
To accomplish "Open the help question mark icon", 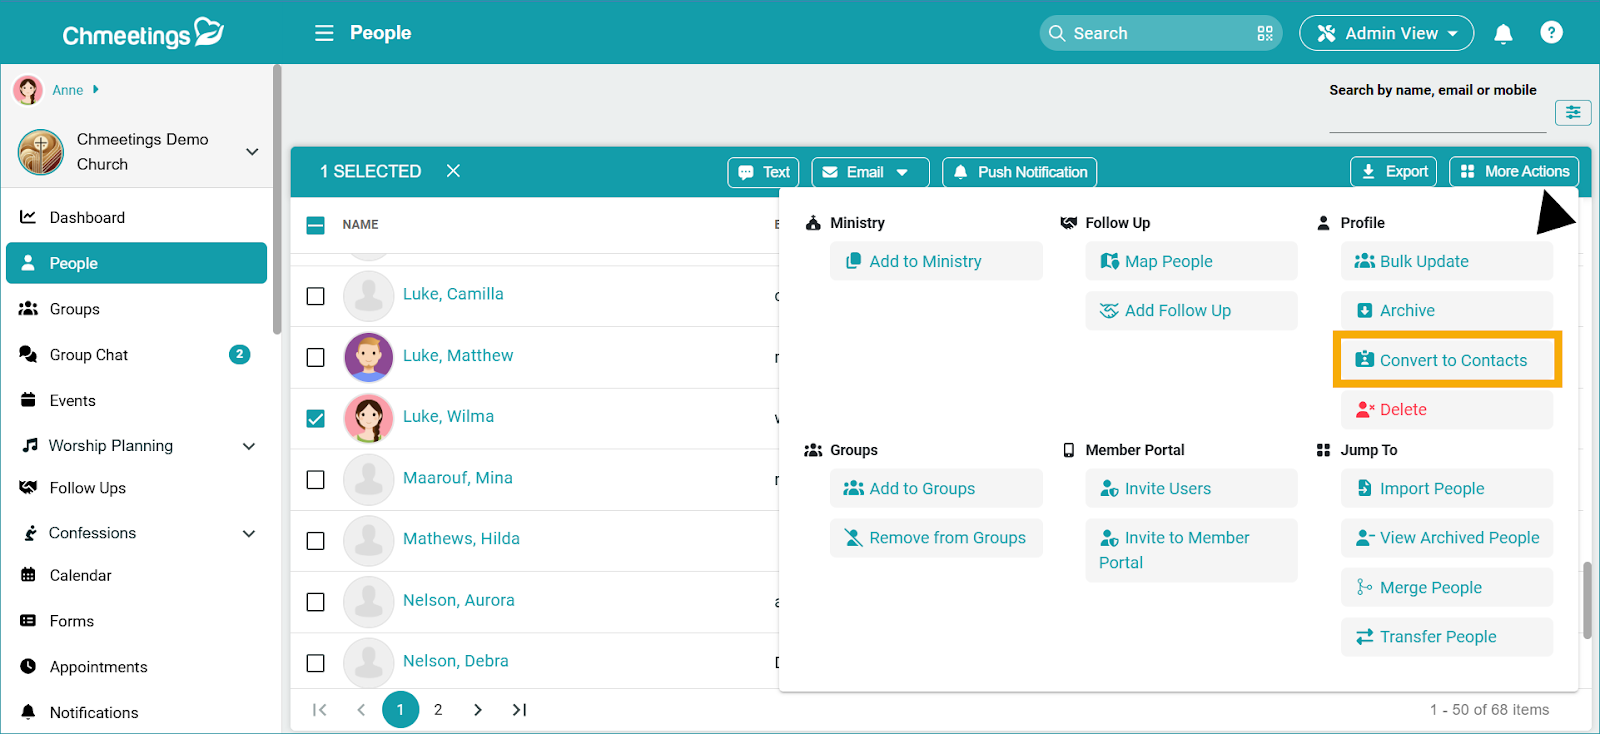I will [1551, 33].
